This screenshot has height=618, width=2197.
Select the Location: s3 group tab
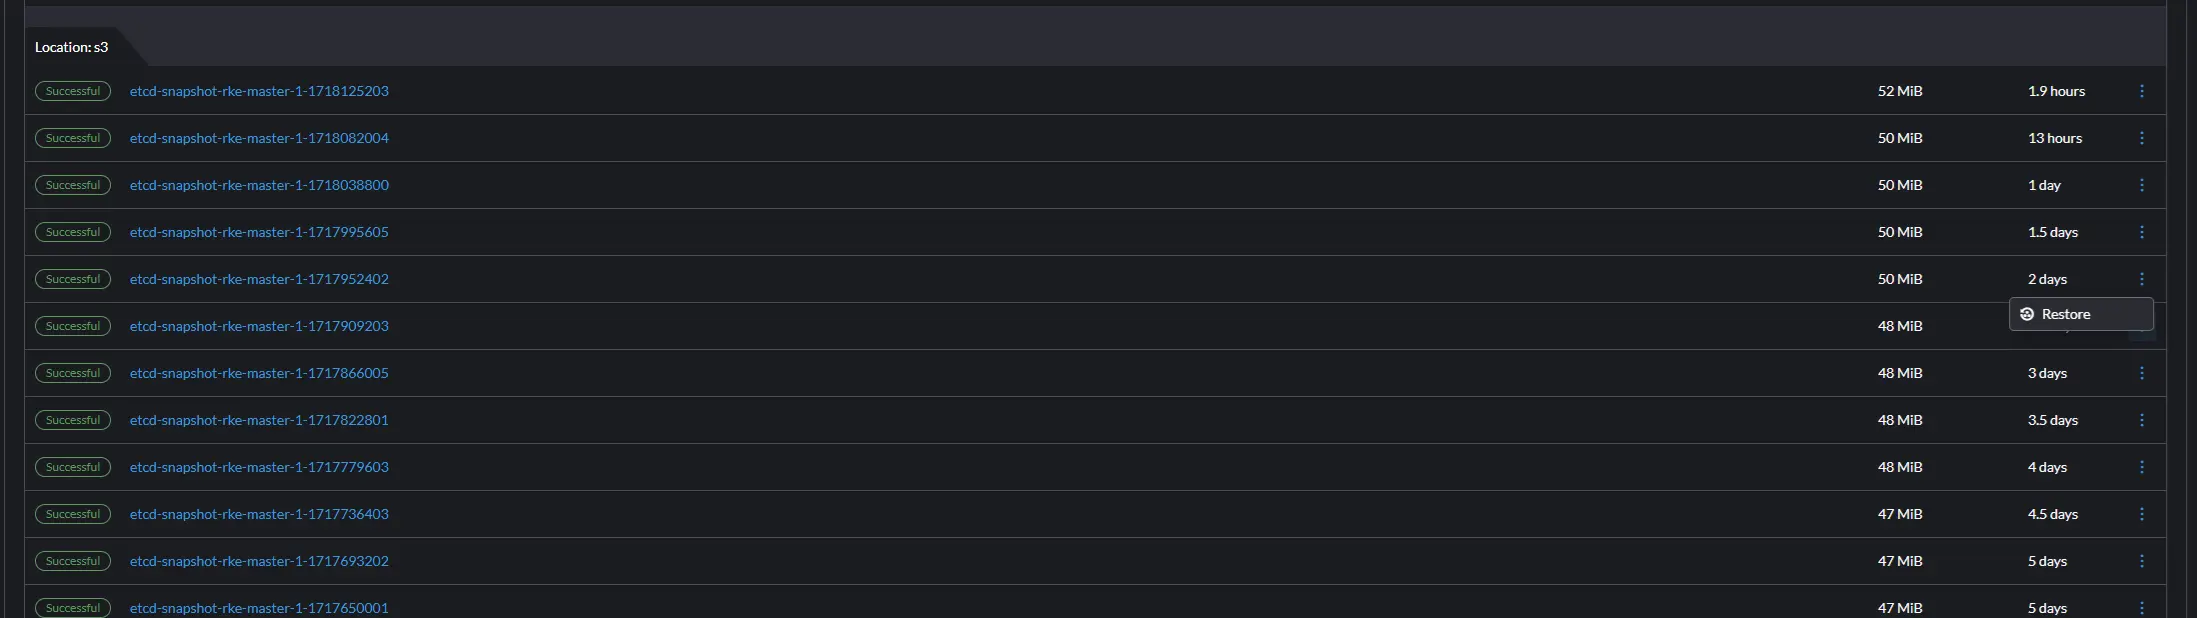pos(72,47)
